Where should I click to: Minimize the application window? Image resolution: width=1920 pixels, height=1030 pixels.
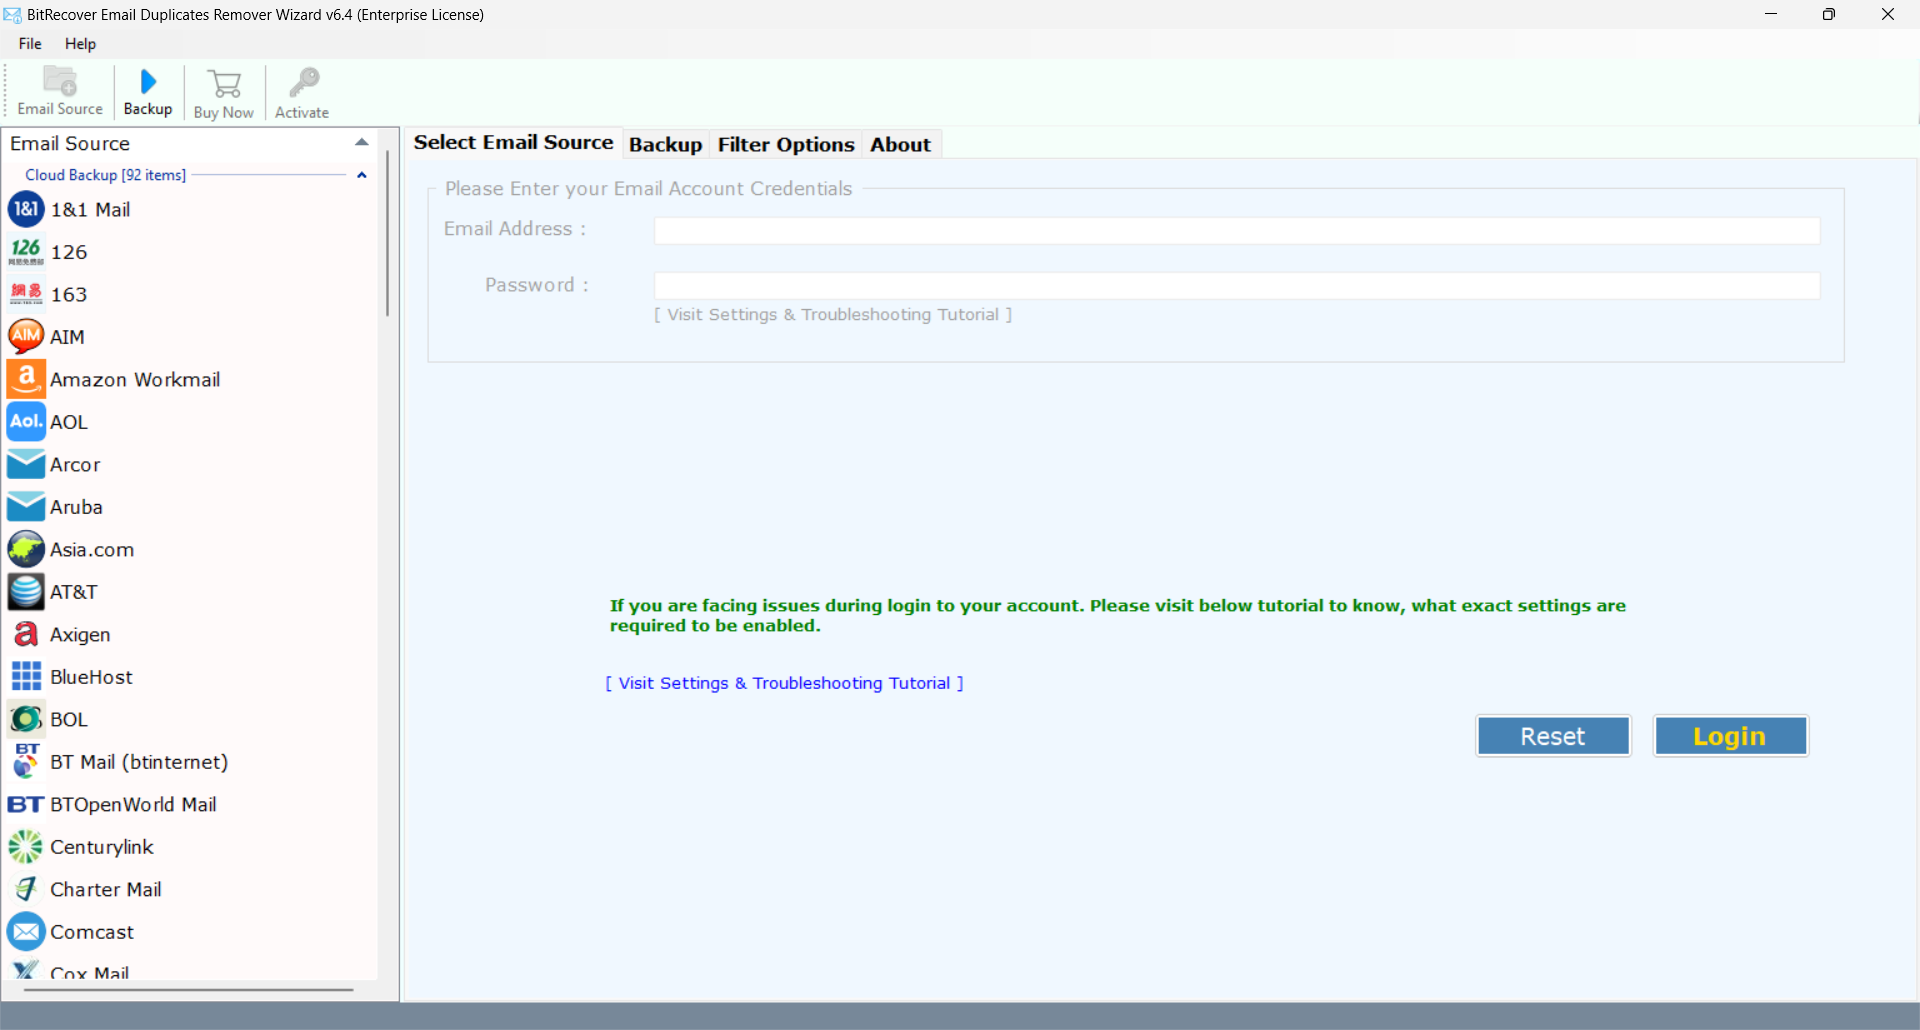[x=1771, y=14]
